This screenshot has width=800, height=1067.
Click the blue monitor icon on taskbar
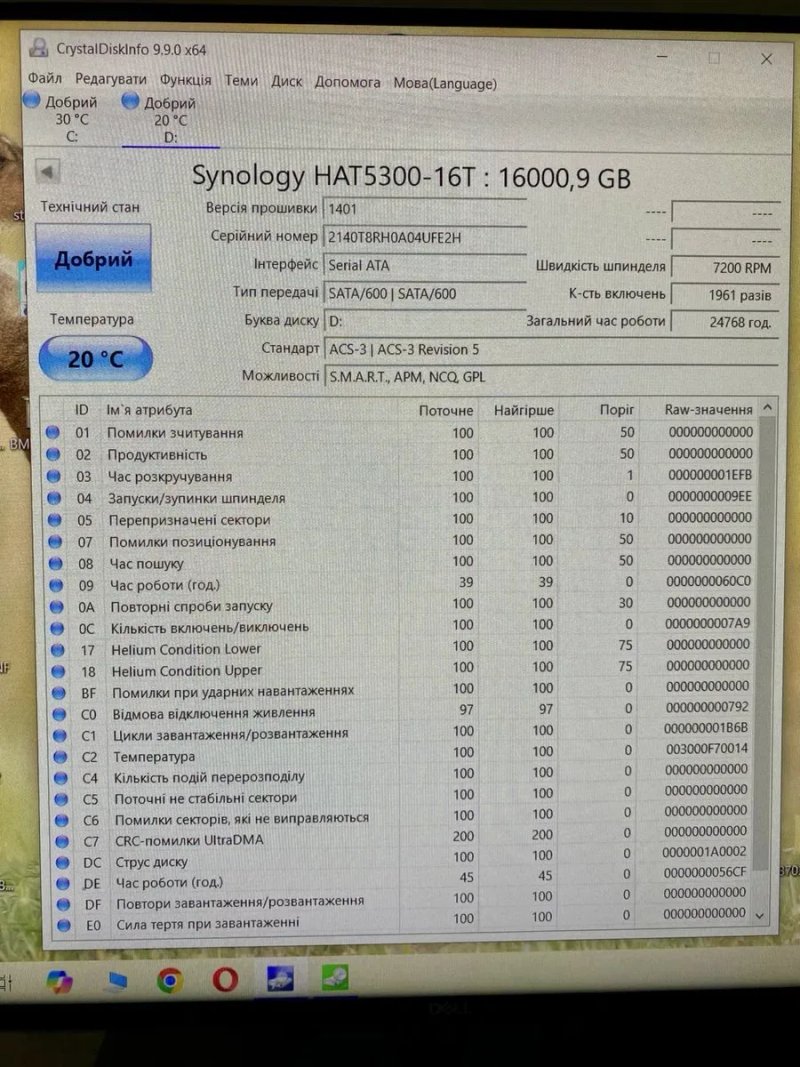coord(117,981)
